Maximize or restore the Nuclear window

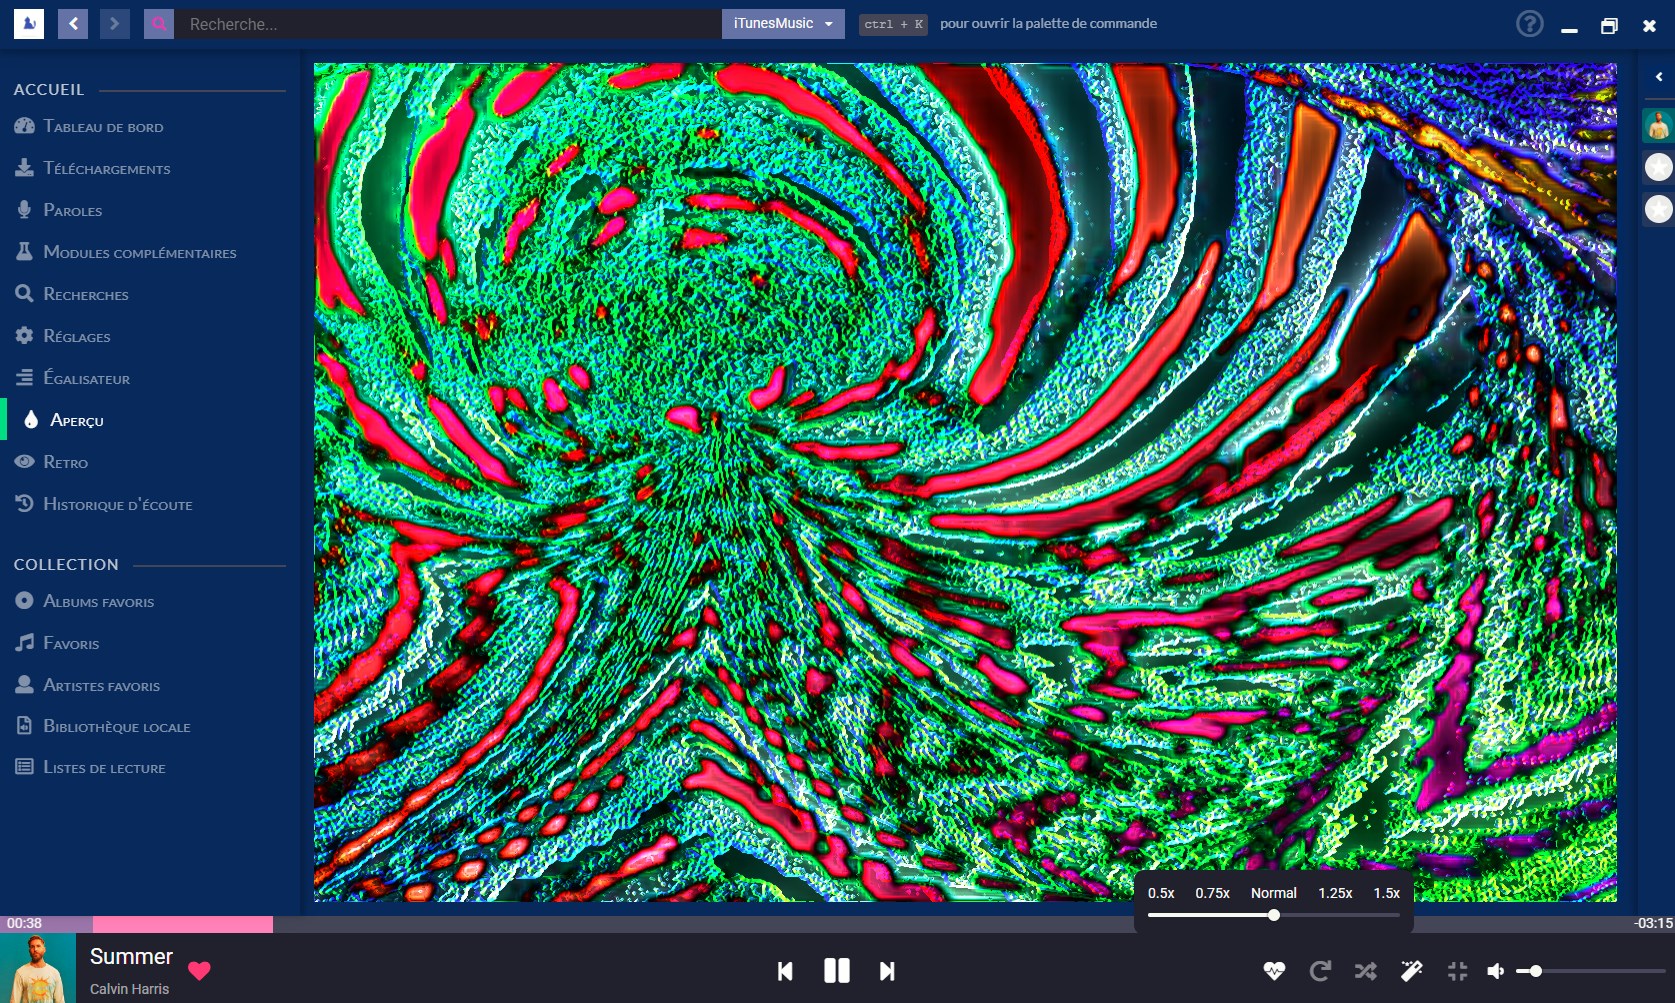(x=1609, y=26)
